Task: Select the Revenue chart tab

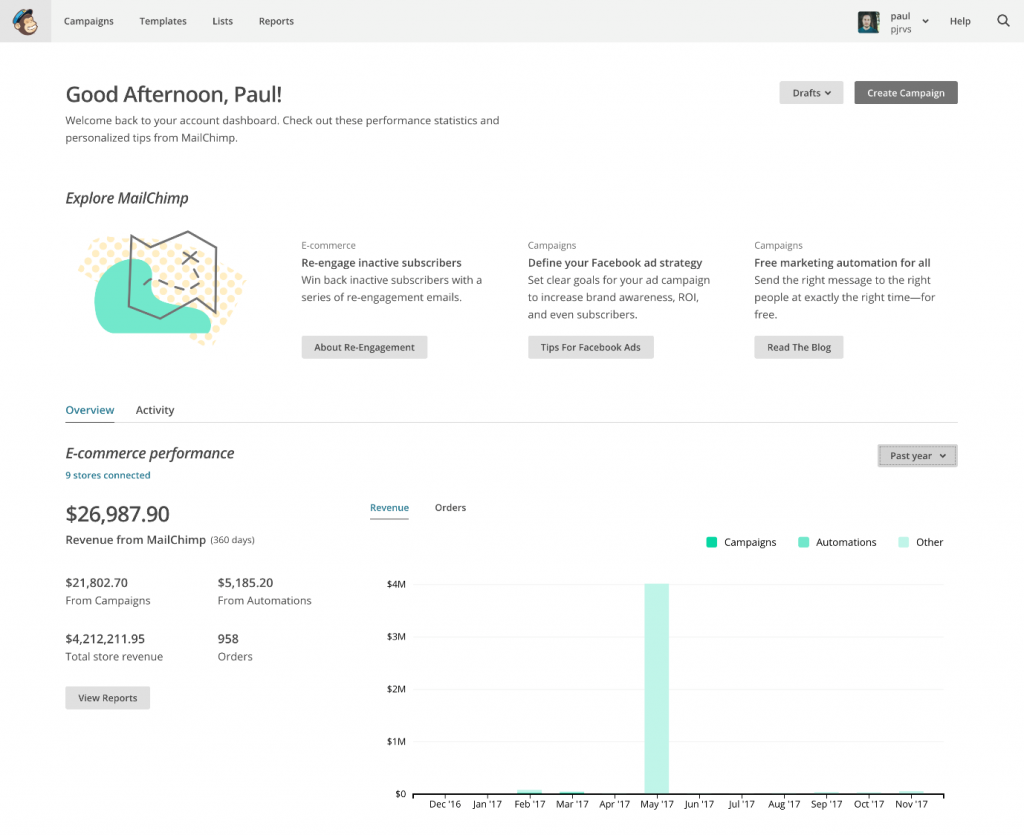Action: coord(389,507)
